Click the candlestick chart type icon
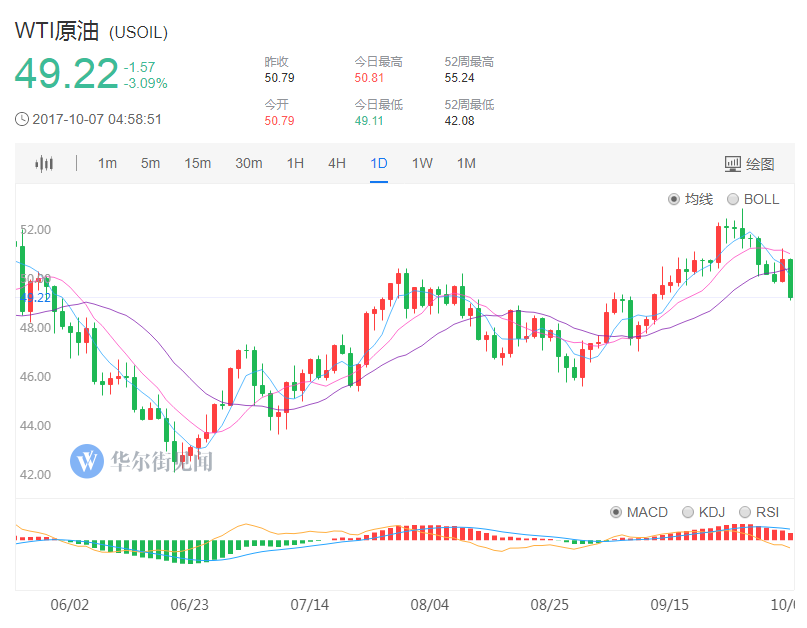This screenshot has height=628, width=807. click(x=44, y=164)
